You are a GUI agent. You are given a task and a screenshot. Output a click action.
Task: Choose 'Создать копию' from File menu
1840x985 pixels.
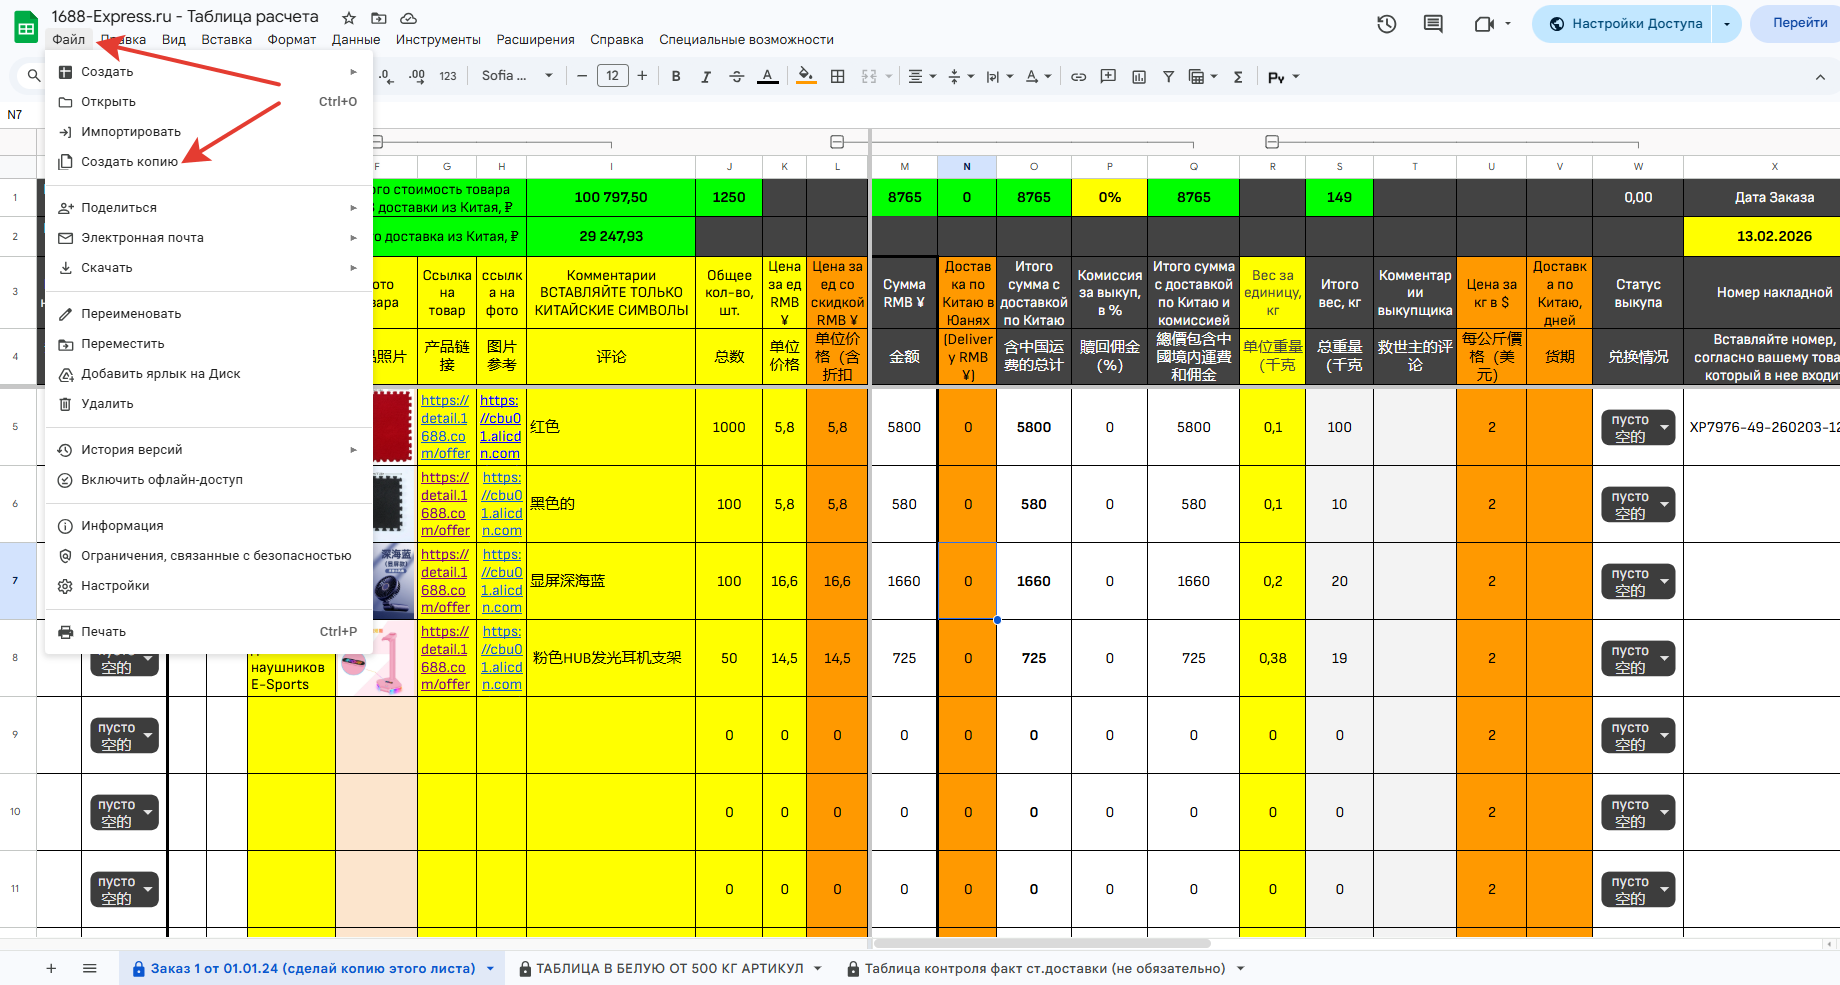[129, 162]
